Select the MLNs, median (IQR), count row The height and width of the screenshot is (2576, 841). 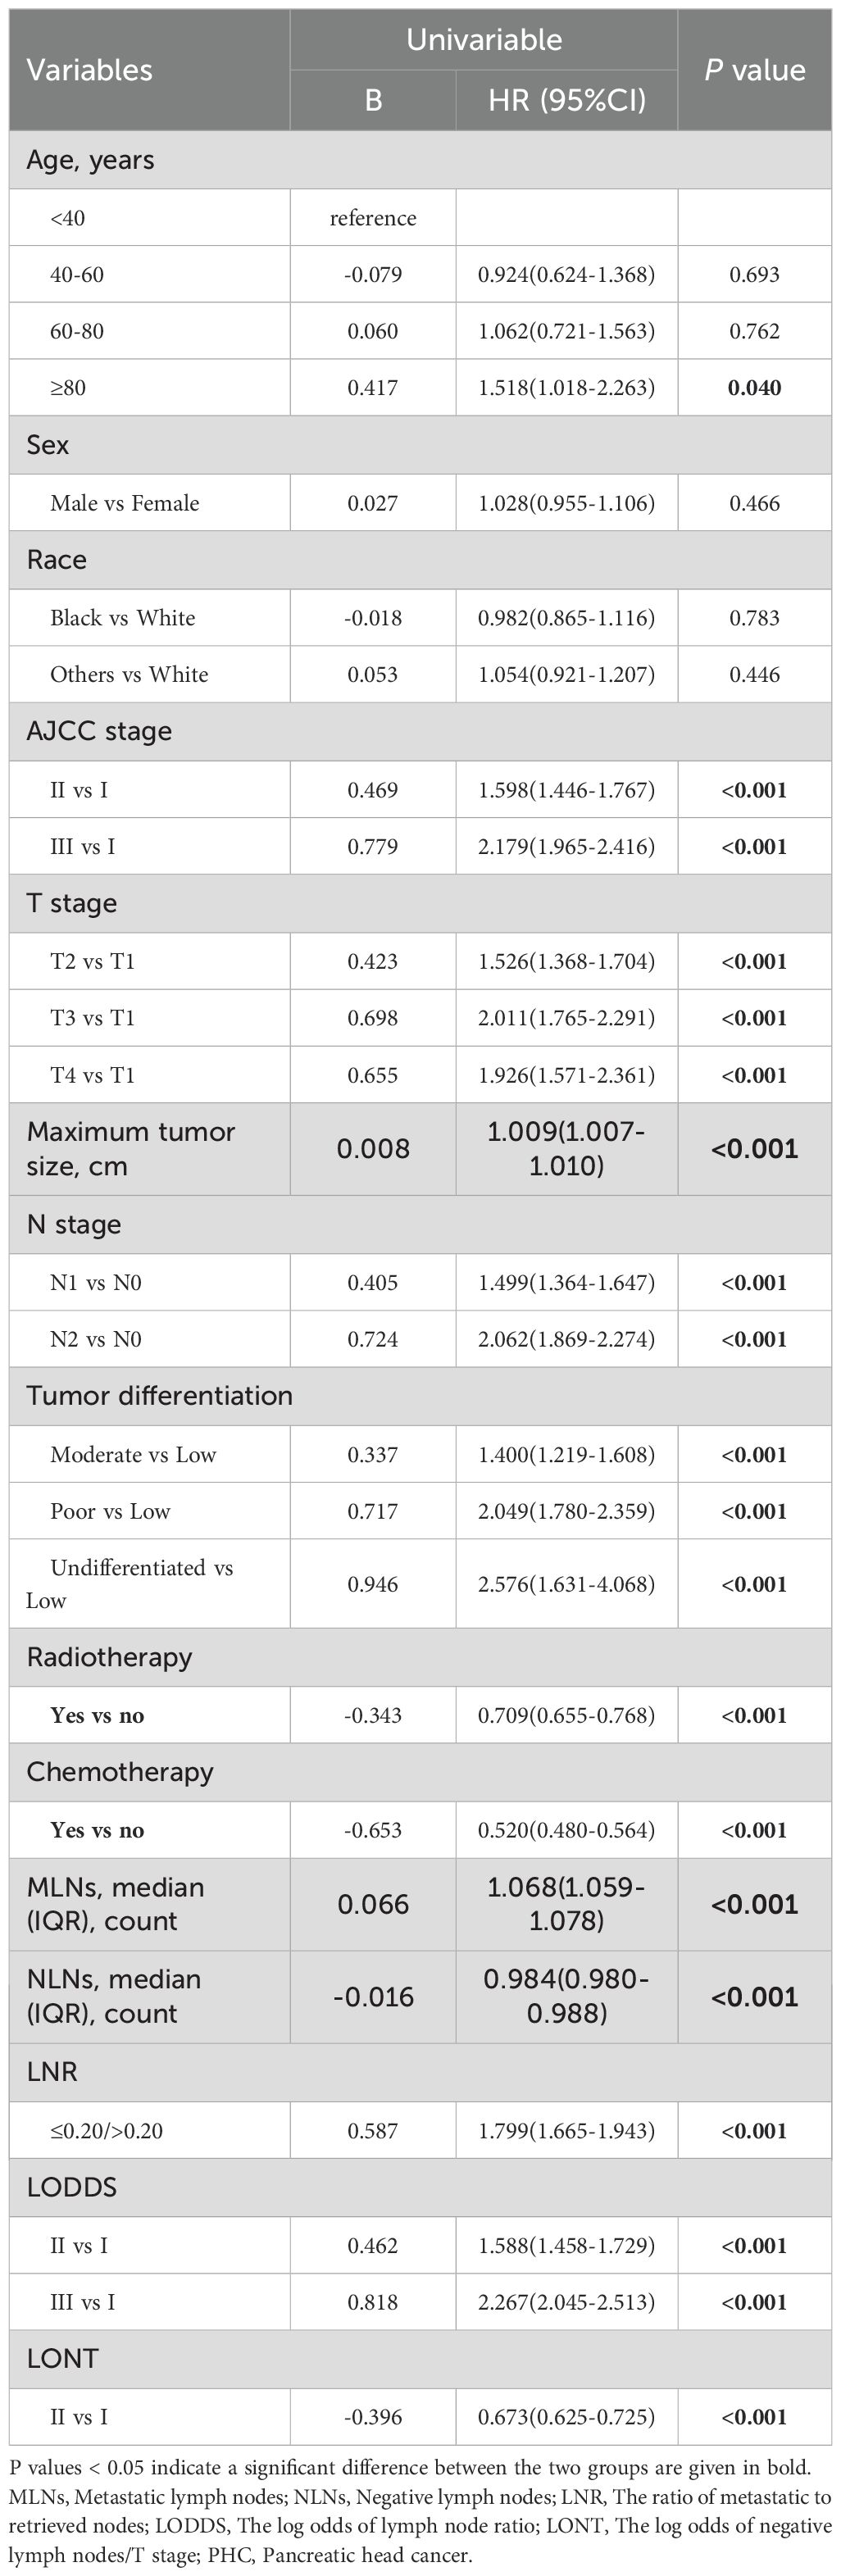pos(420,1904)
